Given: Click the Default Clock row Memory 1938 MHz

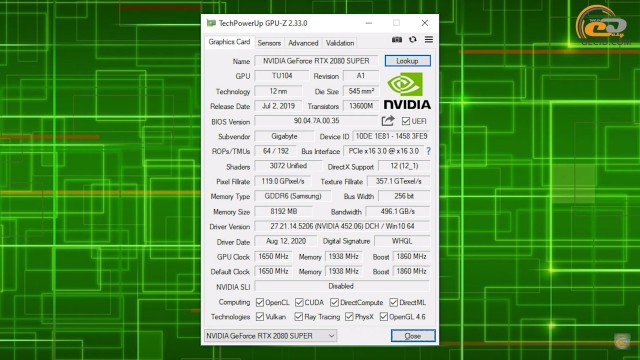Looking at the screenshot, I should coord(344,271).
